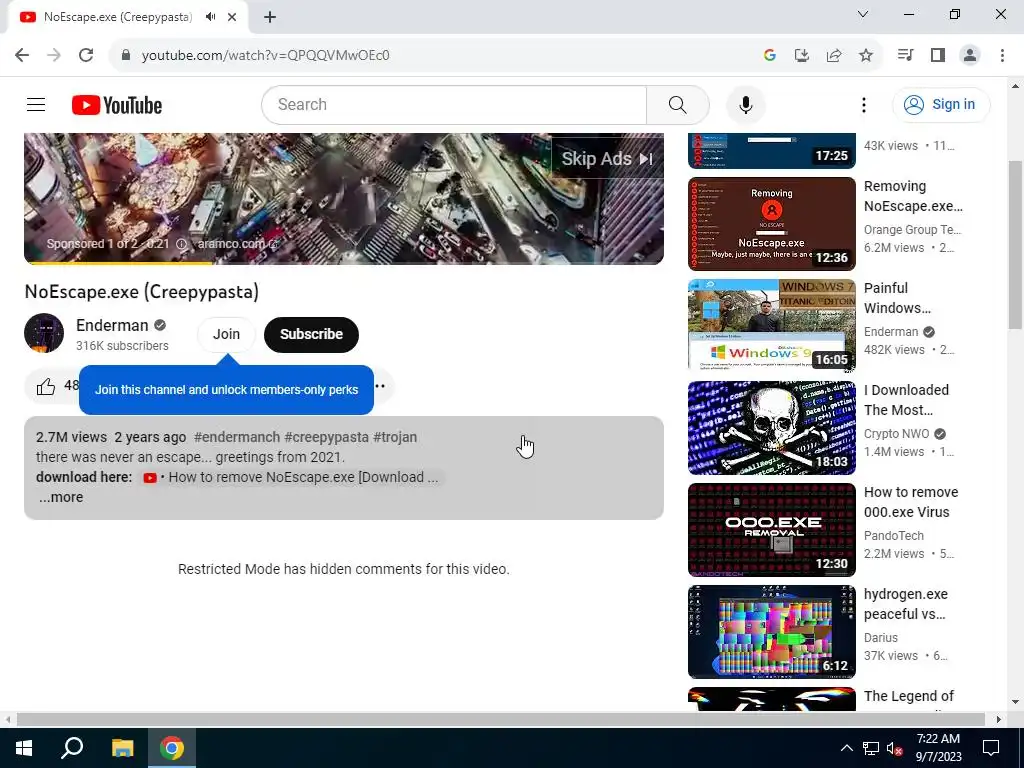Click the 'Removing NoEscape.exe' title
This screenshot has height=768, width=1024.
coord(912,196)
